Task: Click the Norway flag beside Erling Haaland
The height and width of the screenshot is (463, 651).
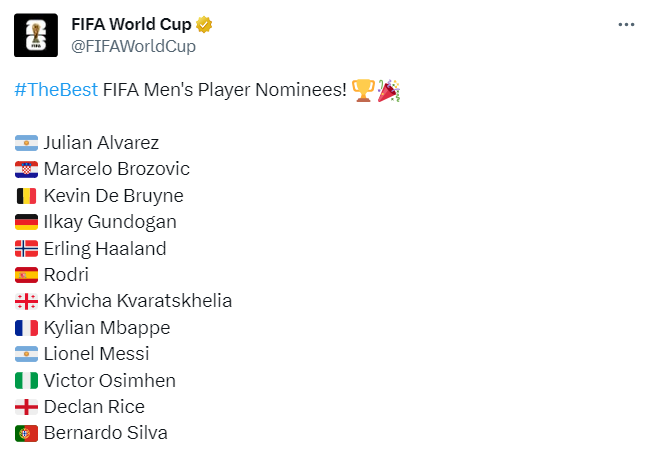Action: click(27, 249)
